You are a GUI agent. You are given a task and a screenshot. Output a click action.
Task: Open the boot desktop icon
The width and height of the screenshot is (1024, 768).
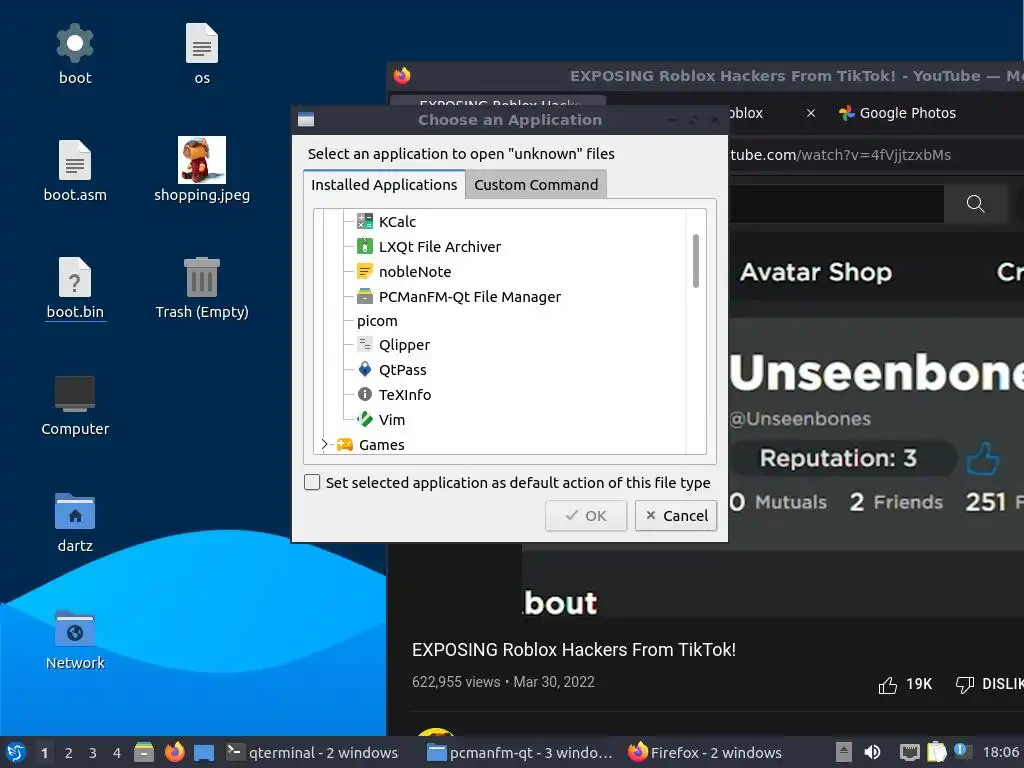75,54
